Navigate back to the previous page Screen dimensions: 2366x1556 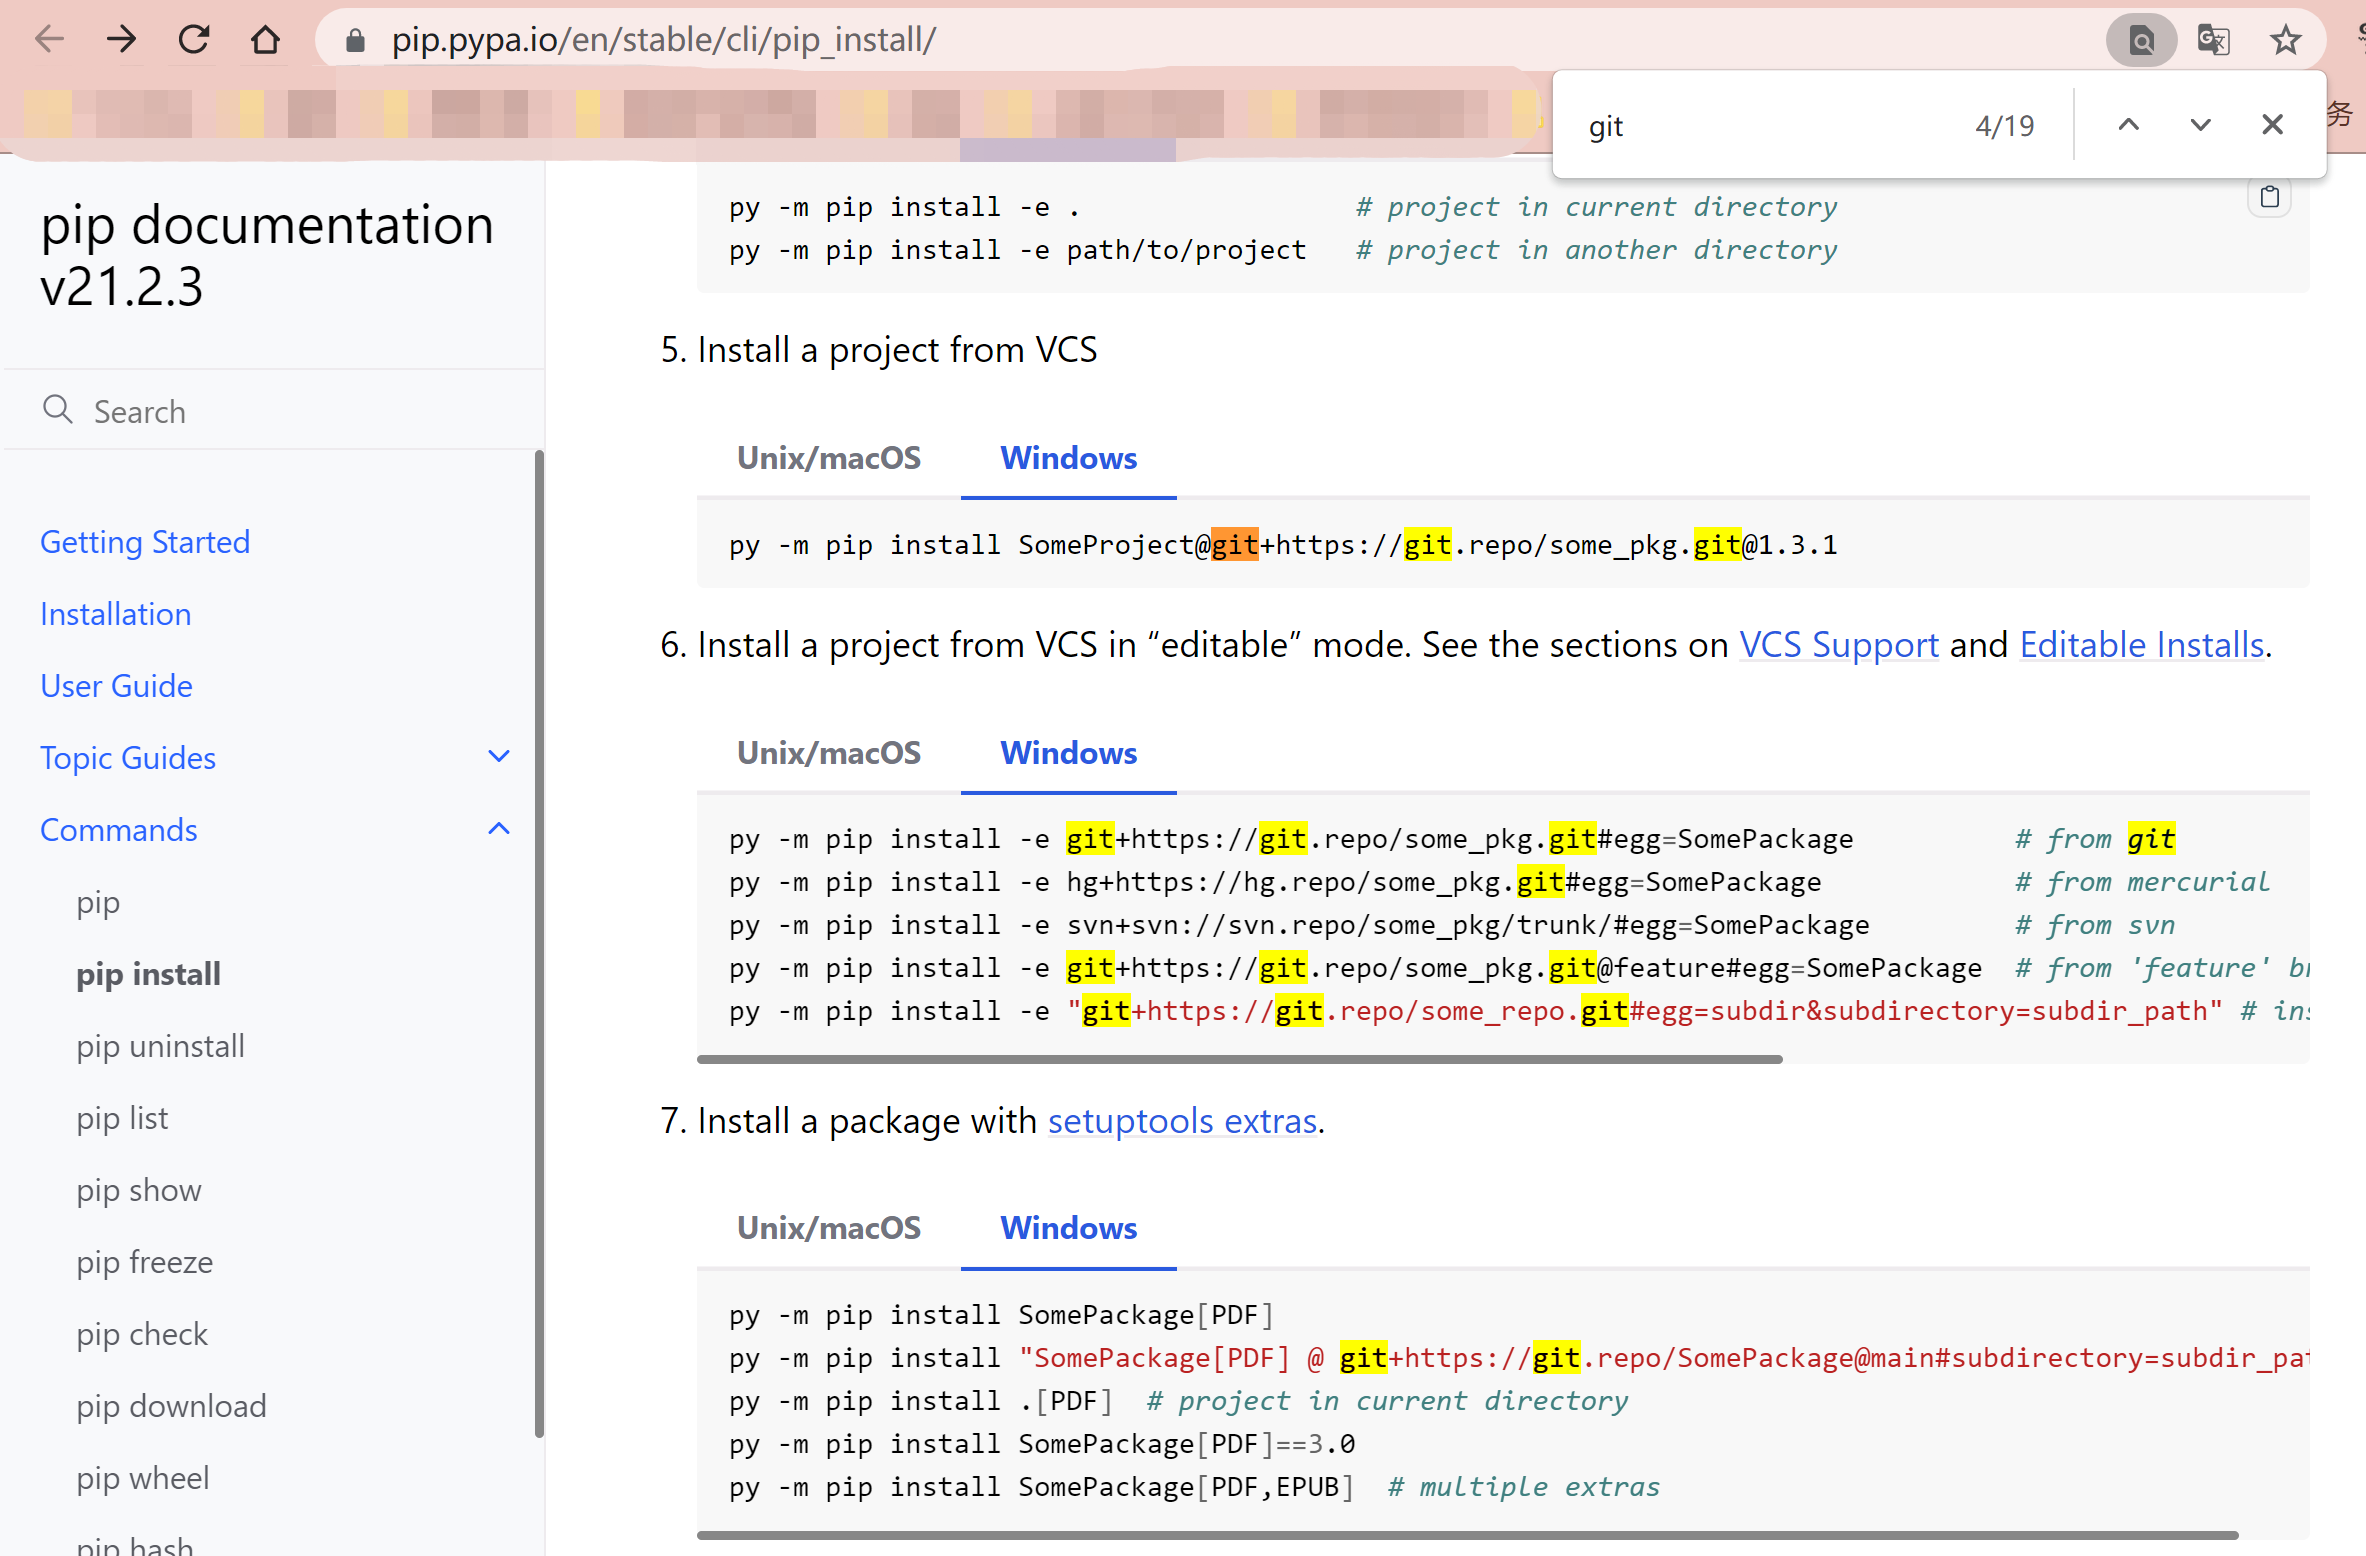pyautogui.click(x=48, y=39)
